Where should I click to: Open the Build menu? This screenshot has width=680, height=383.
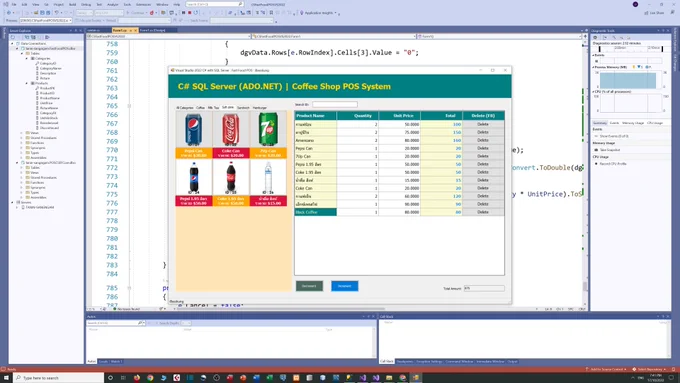[72, 4]
